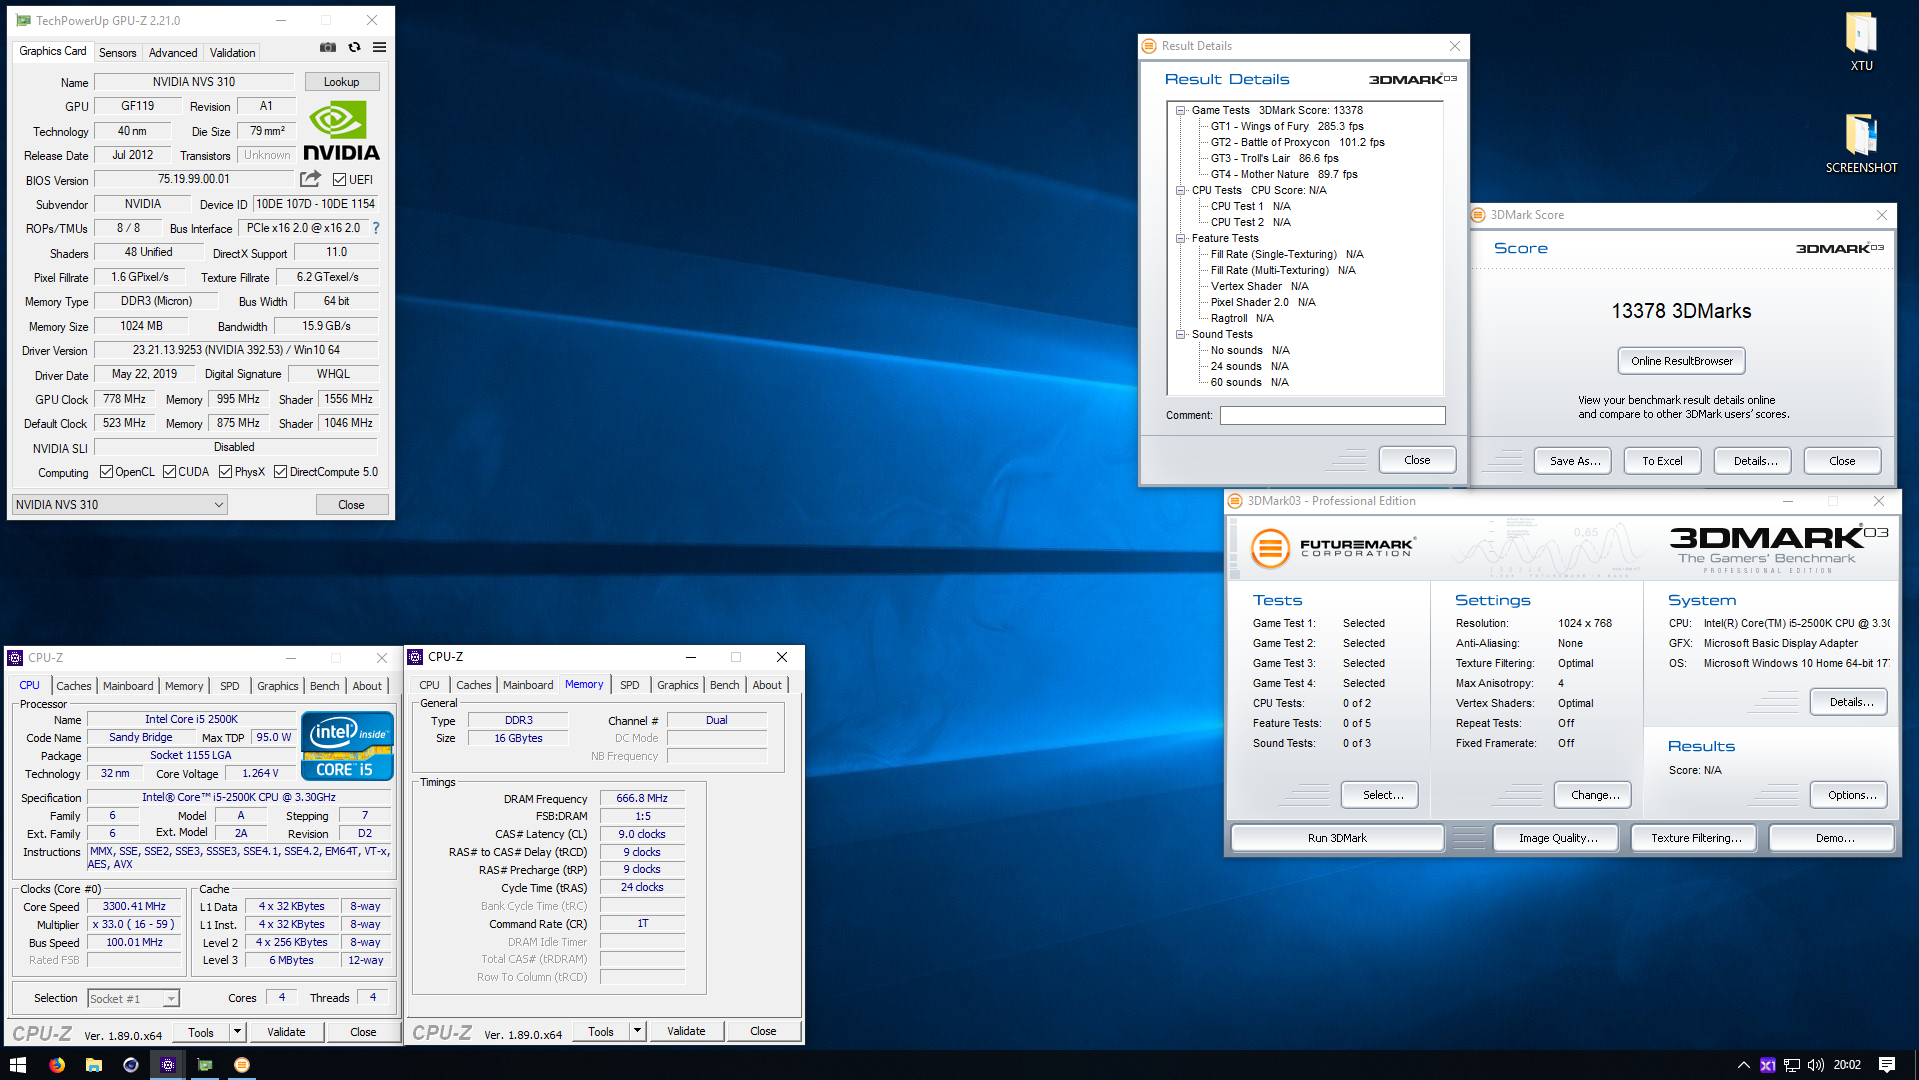Click the Online ResultBrowser button
Image resolution: width=1919 pixels, height=1080 pixels.
(x=1681, y=361)
